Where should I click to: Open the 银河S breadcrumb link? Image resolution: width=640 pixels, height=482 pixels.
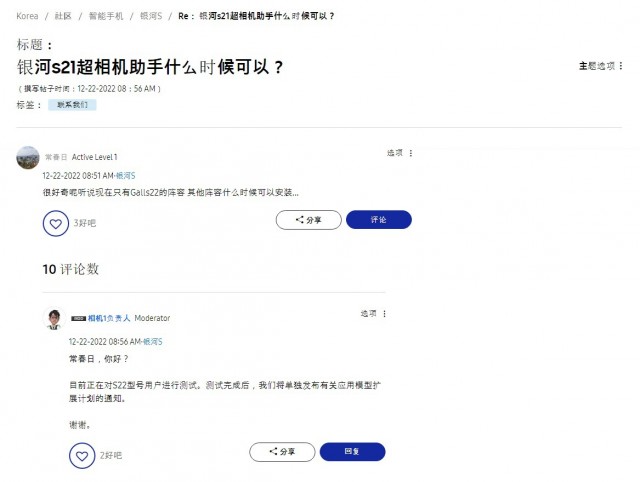tap(151, 16)
